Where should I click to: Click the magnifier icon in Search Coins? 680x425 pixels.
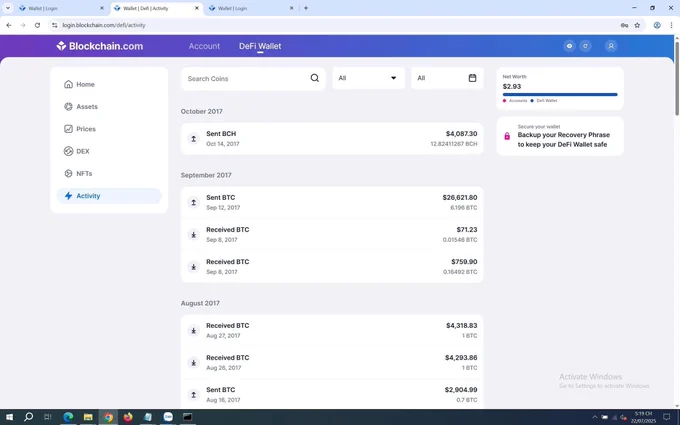[314, 78]
